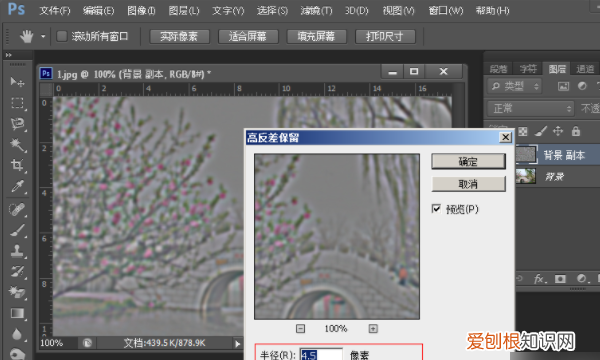Click the radius input field
This screenshot has width=600, height=360.
click(321, 354)
